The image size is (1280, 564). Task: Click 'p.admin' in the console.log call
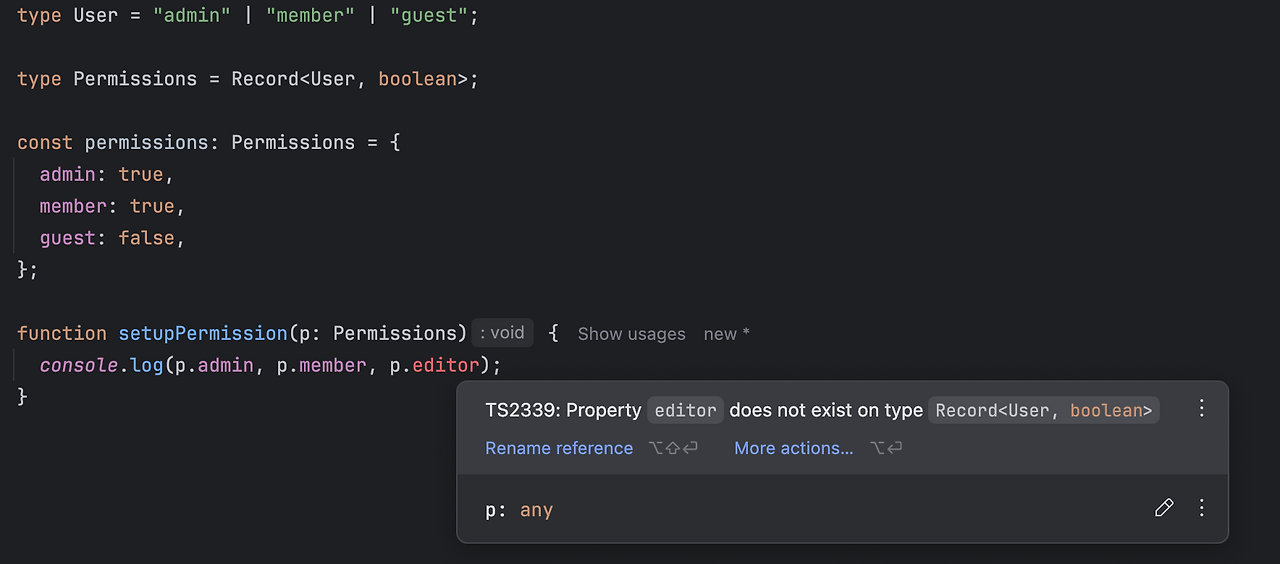(x=215, y=365)
